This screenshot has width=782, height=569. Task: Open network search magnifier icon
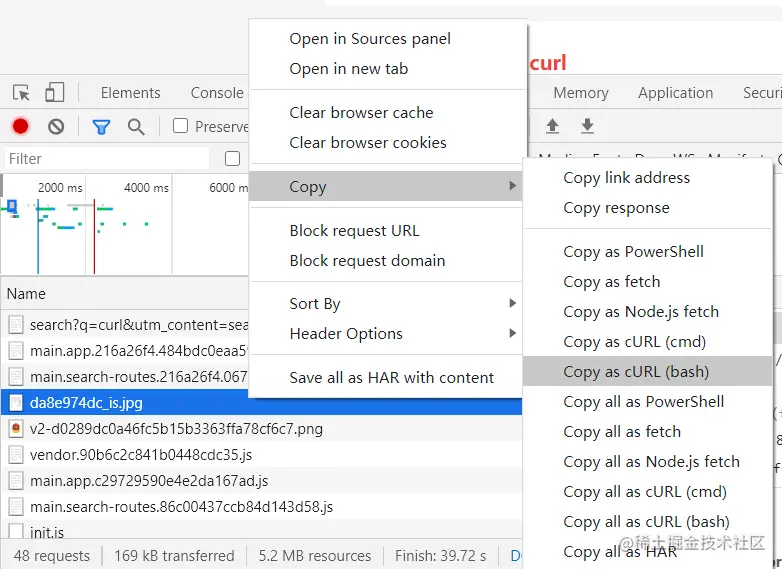[136, 127]
